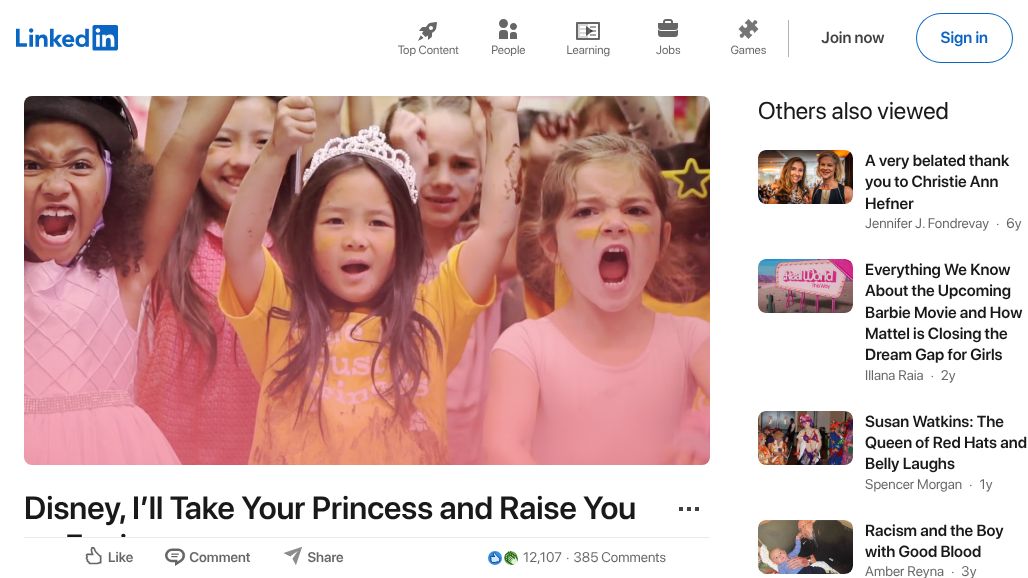This screenshot has height=578, width=1028.
Task: Open the Learning section icon
Action: (x=588, y=30)
